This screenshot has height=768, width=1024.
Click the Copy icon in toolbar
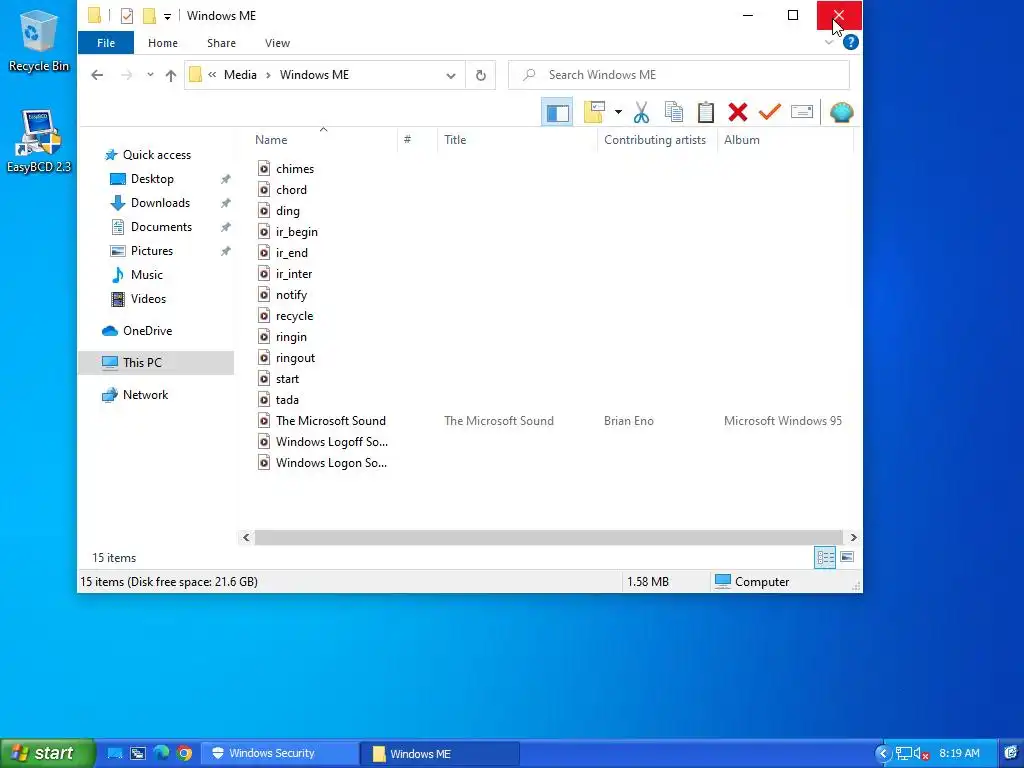tap(673, 112)
